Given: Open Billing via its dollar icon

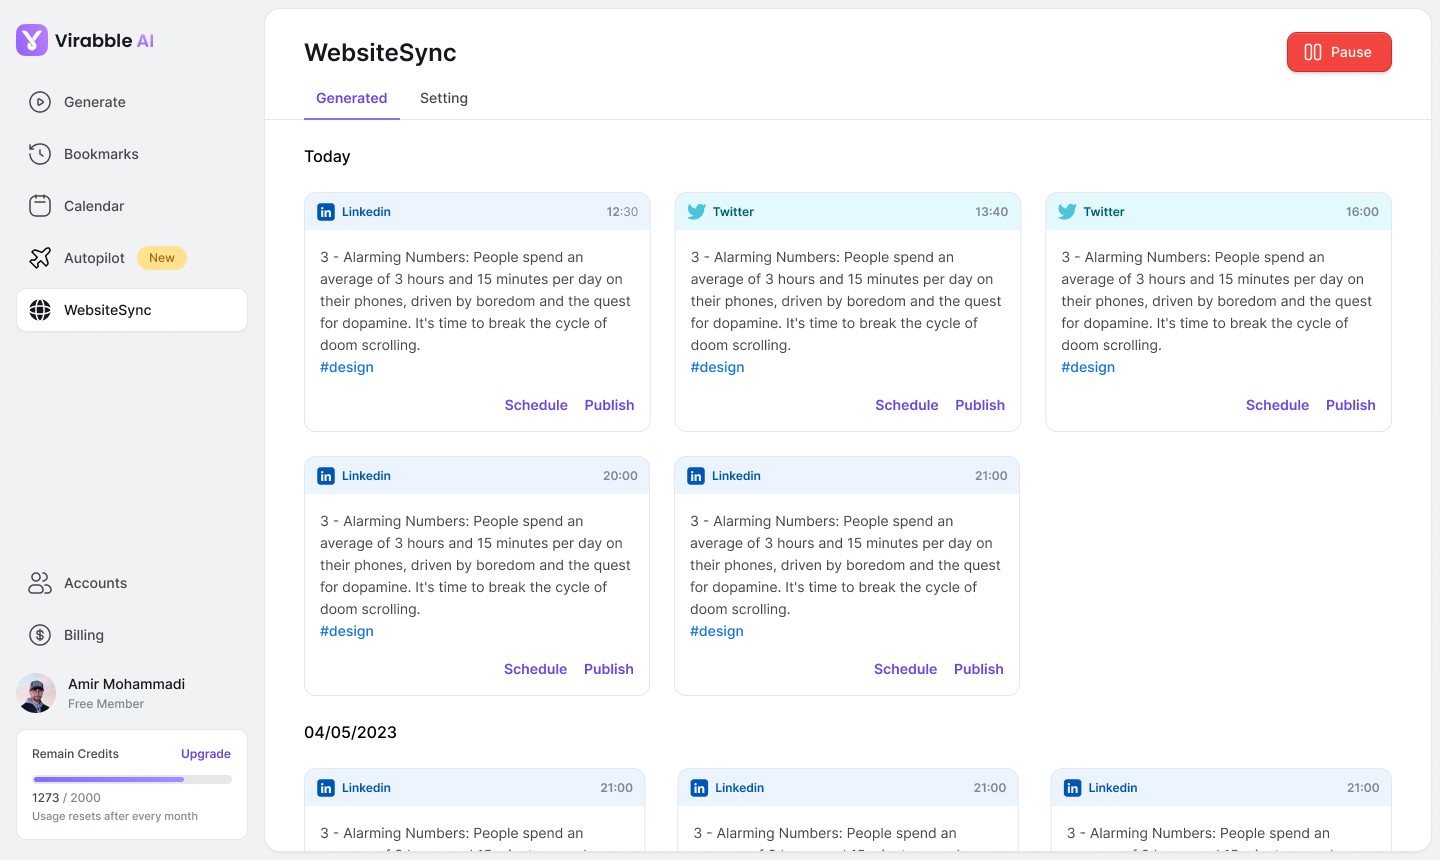Looking at the screenshot, I should coord(40,635).
